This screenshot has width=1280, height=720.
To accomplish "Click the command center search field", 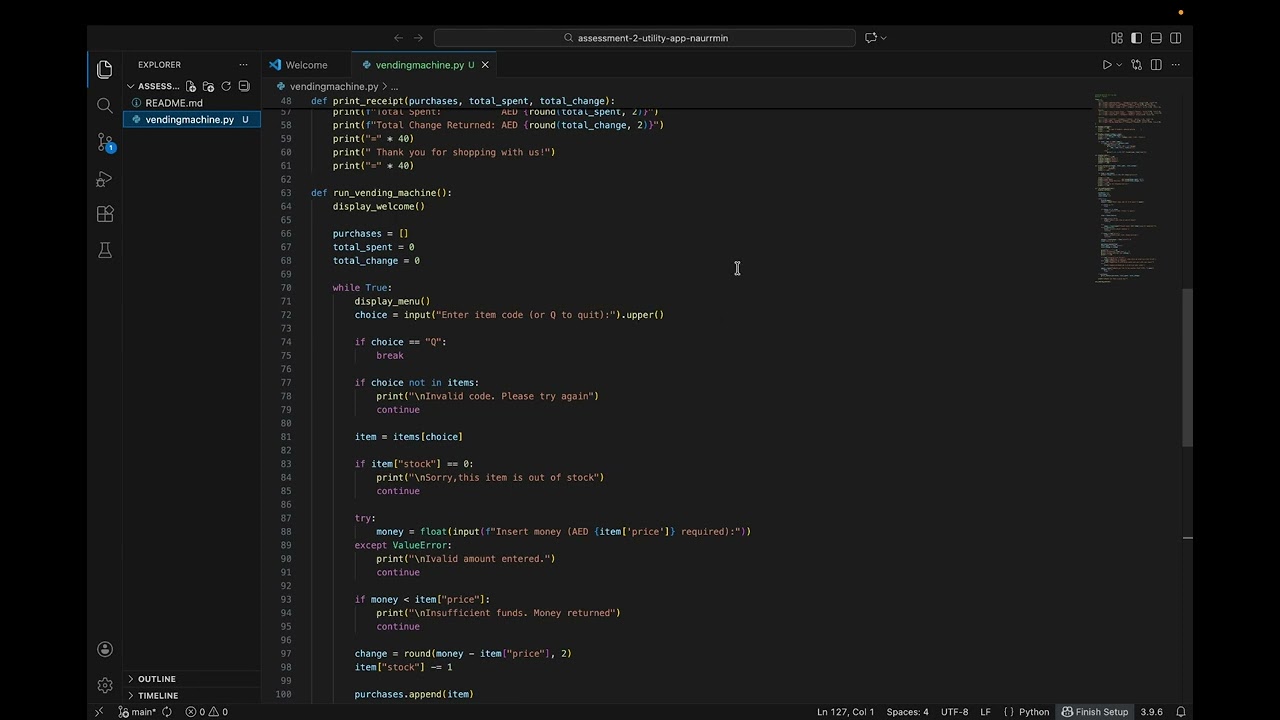I will (x=645, y=38).
